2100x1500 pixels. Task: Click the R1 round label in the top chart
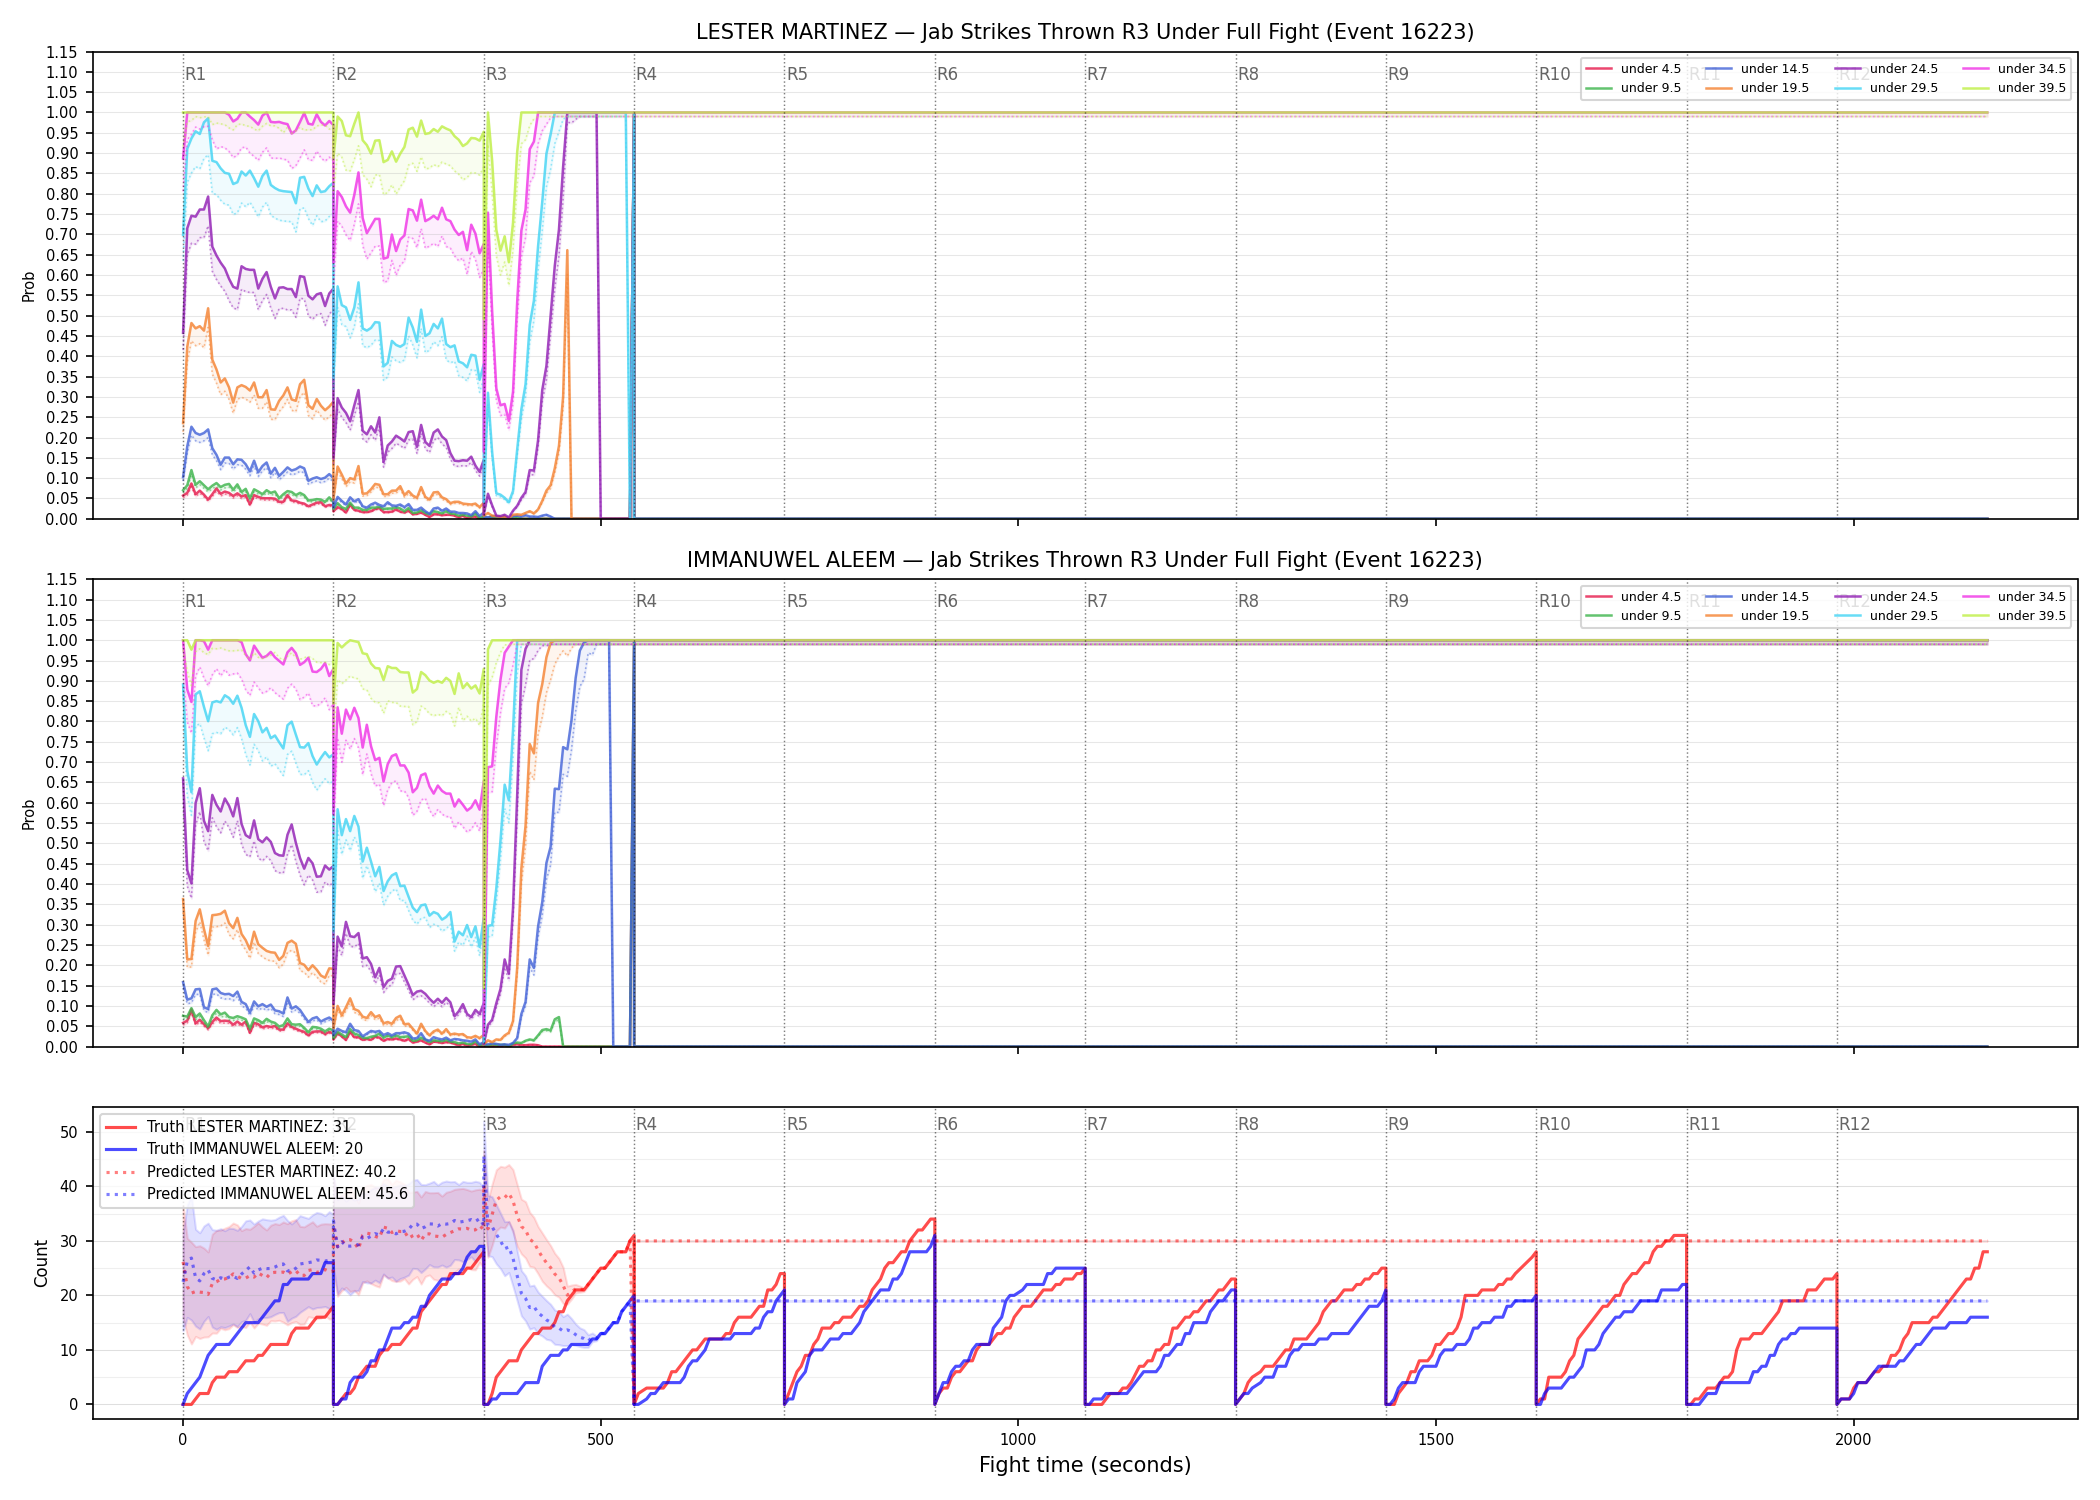tap(195, 74)
